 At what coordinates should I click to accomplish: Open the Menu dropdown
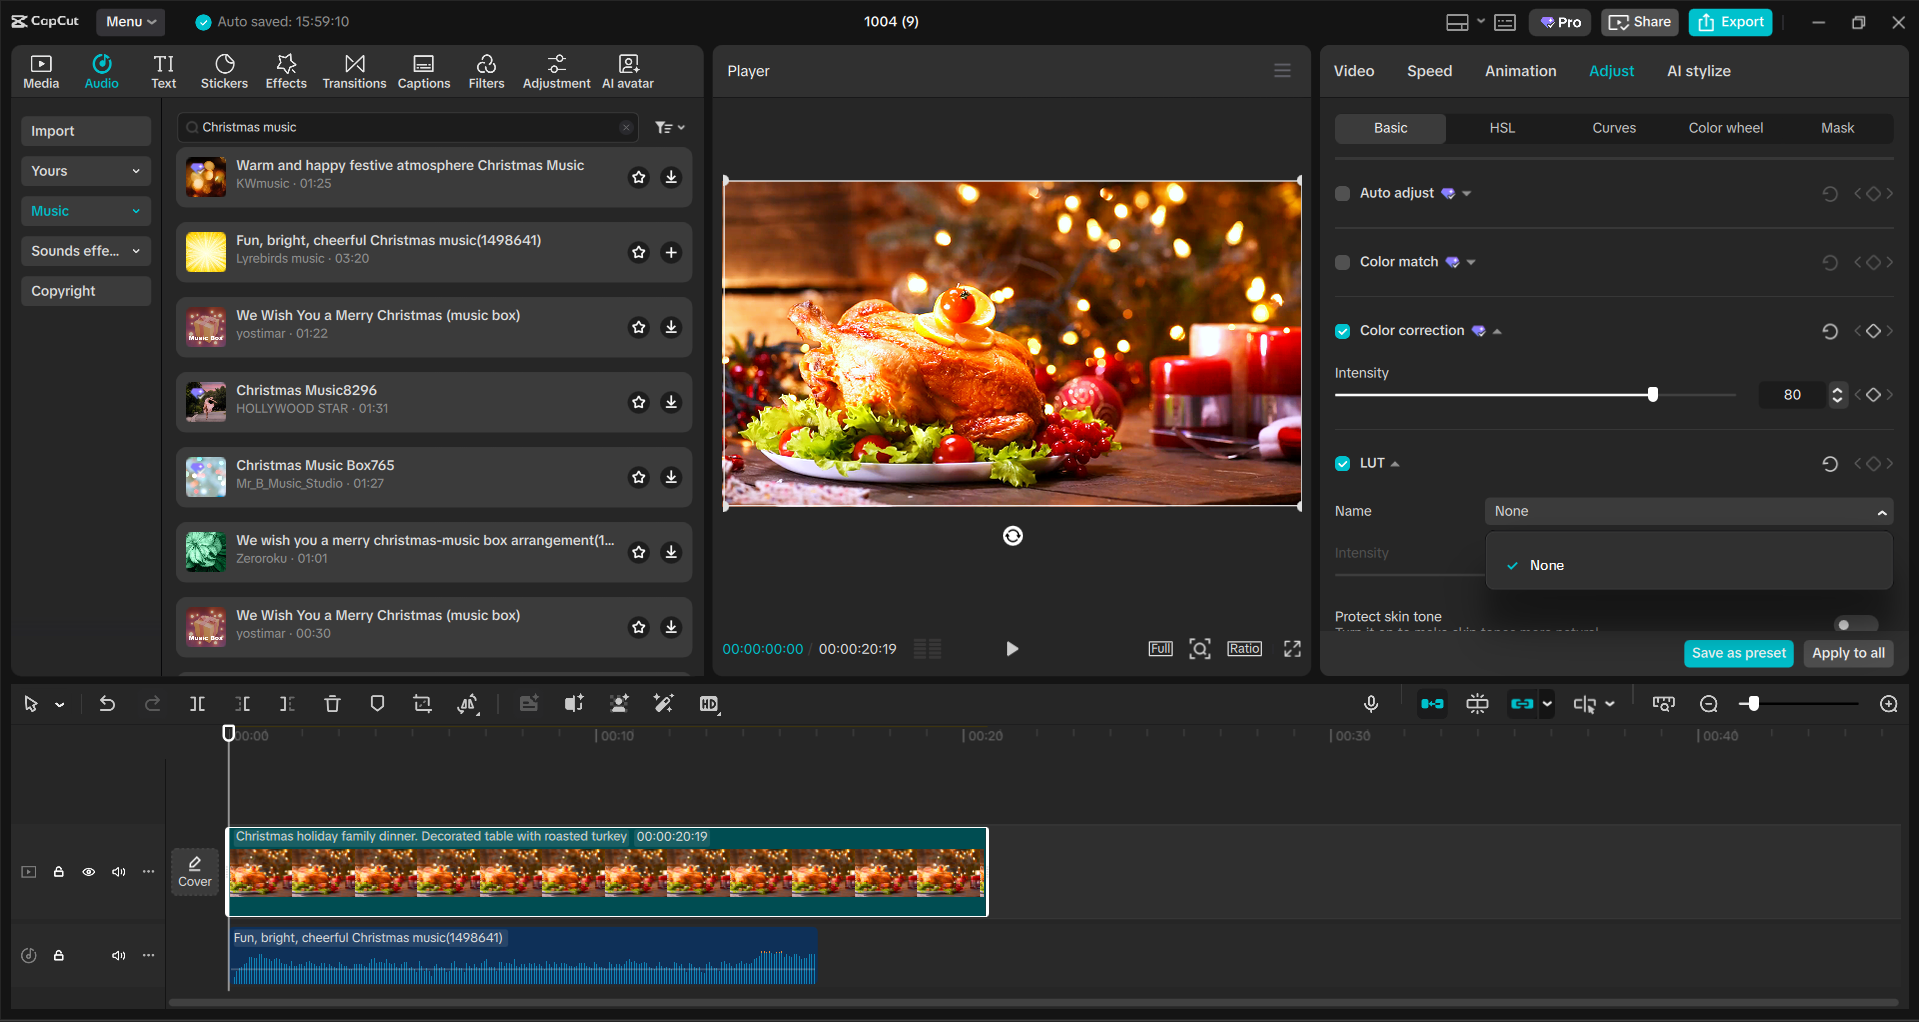coord(130,22)
